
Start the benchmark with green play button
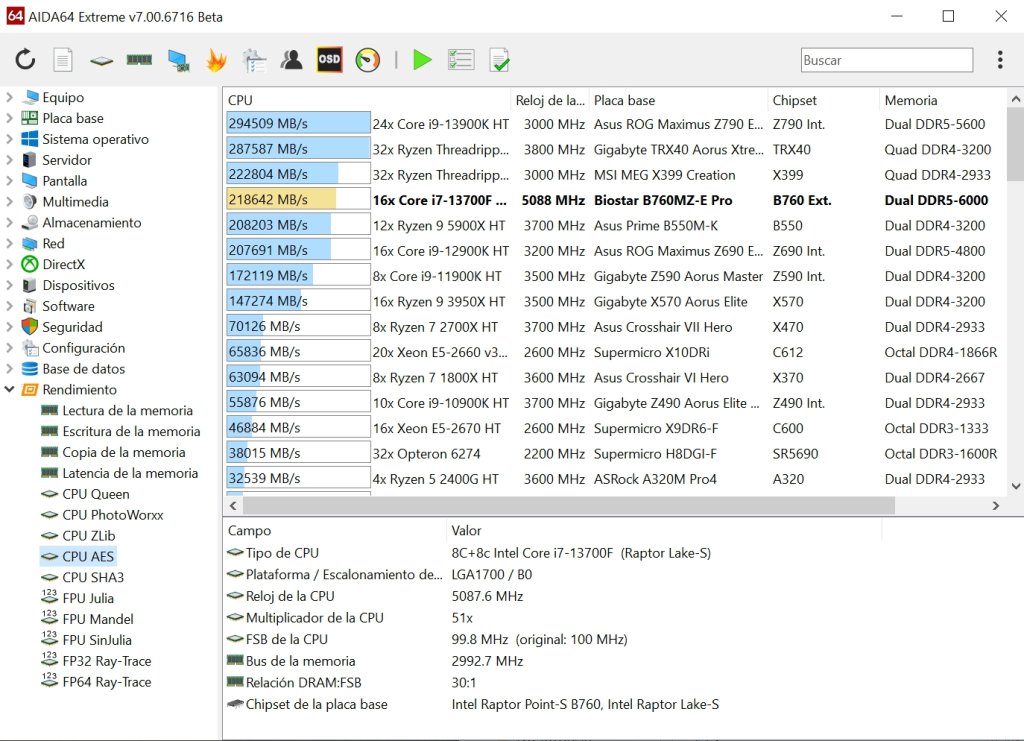[x=423, y=60]
